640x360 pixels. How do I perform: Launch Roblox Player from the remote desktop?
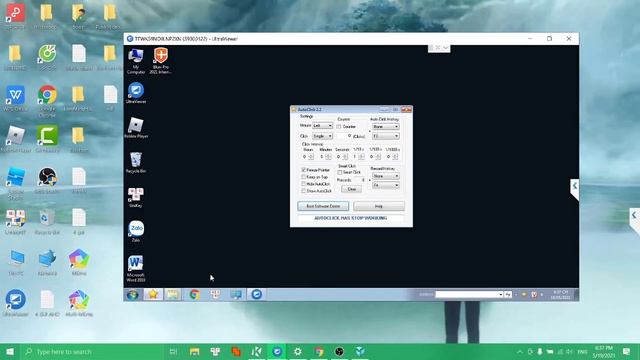coord(136,127)
